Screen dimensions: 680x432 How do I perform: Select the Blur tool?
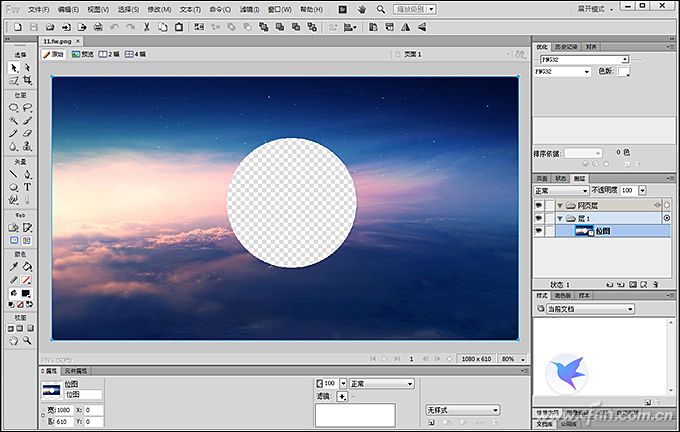pyautogui.click(x=14, y=147)
